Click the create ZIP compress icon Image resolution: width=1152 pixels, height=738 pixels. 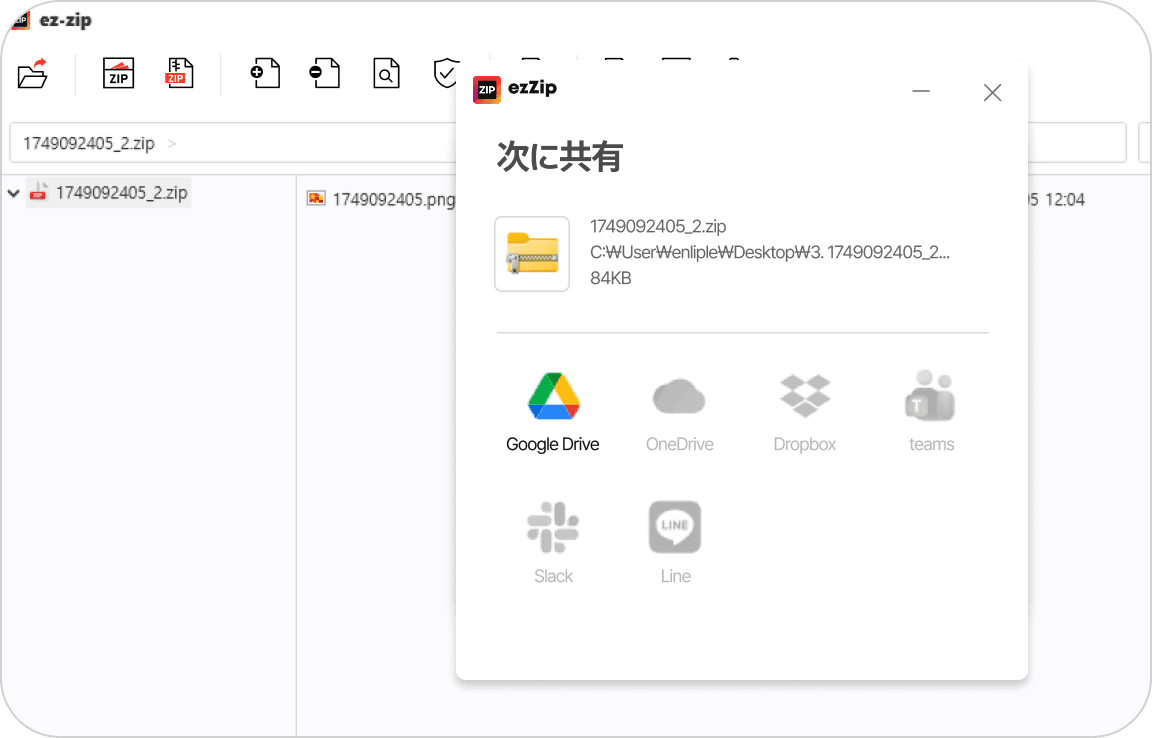pyautogui.click(x=118, y=74)
